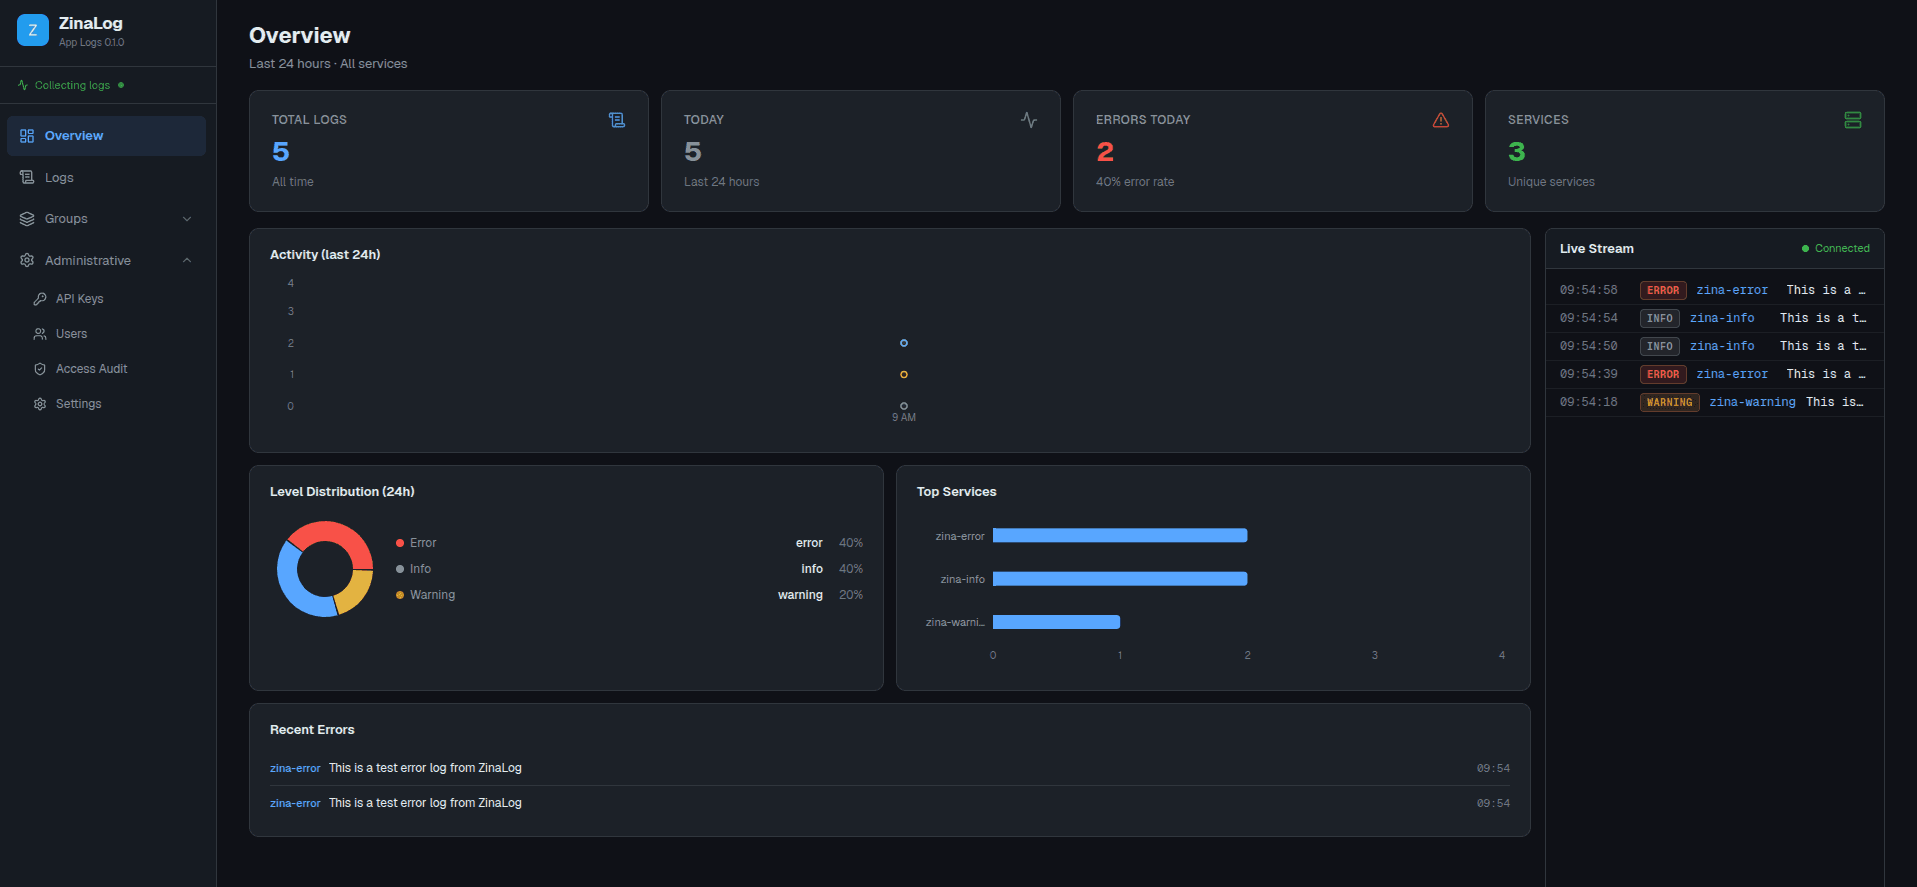
Task: Click the blue data point on Activity chart
Action: [904, 343]
